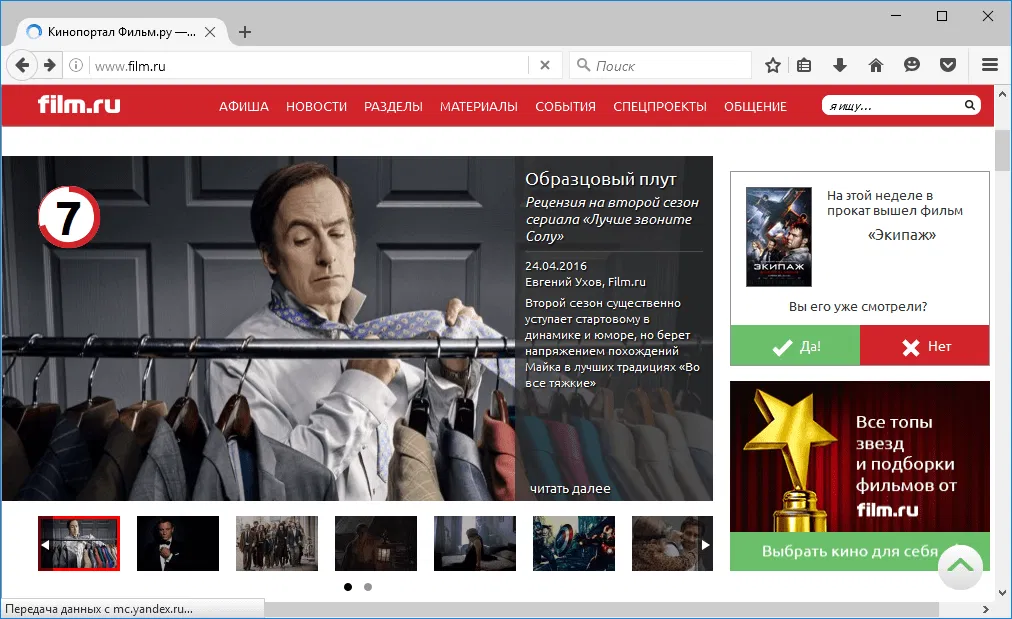The image size is (1012, 619).
Task: Click 'Выбрать кино для себя' green button
Action: [x=849, y=551]
